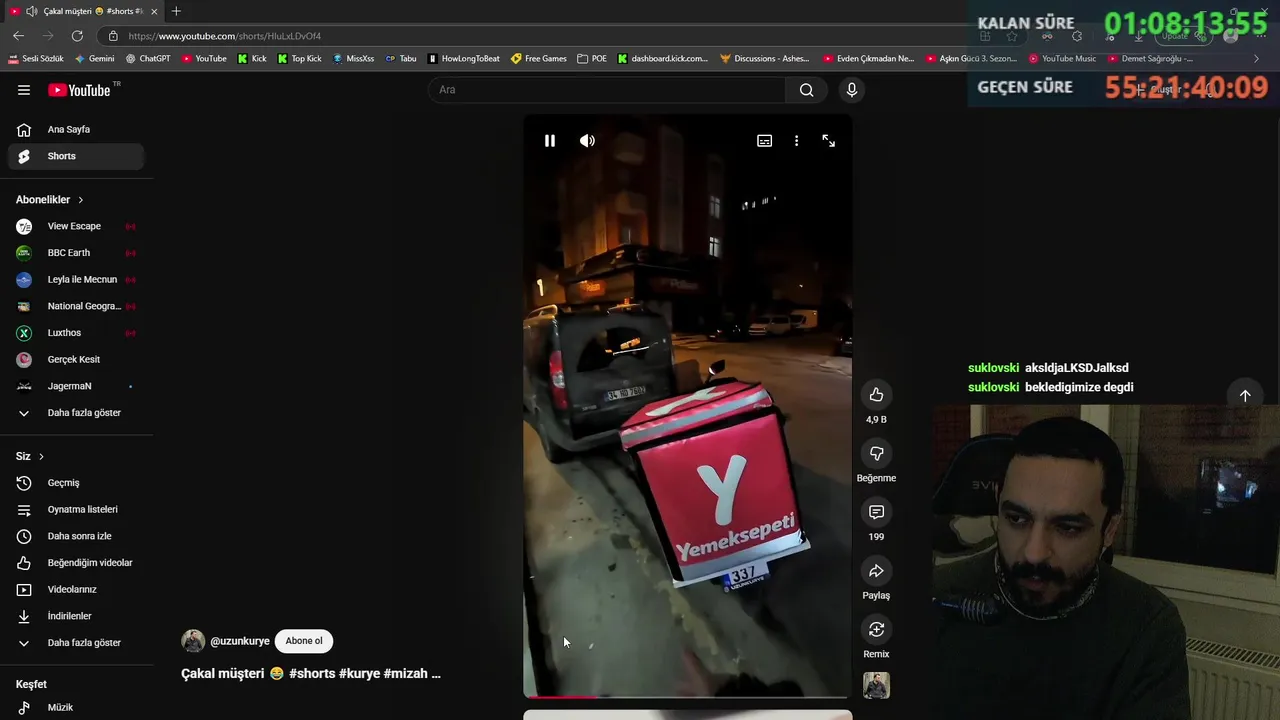This screenshot has height=720, width=1280.
Task: Open the YouTube Music bookmark
Action: [x=1062, y=59]
